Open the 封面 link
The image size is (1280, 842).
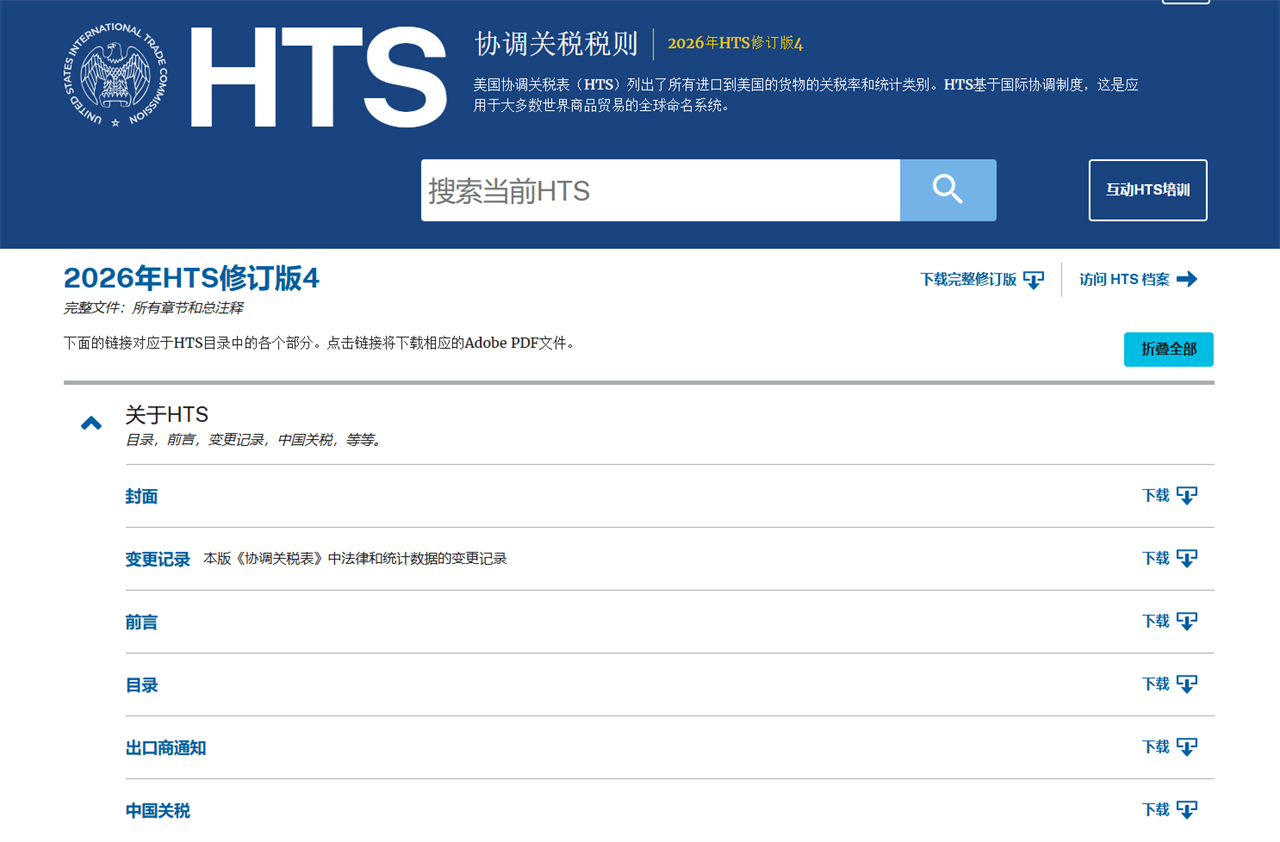pos(141,497)
